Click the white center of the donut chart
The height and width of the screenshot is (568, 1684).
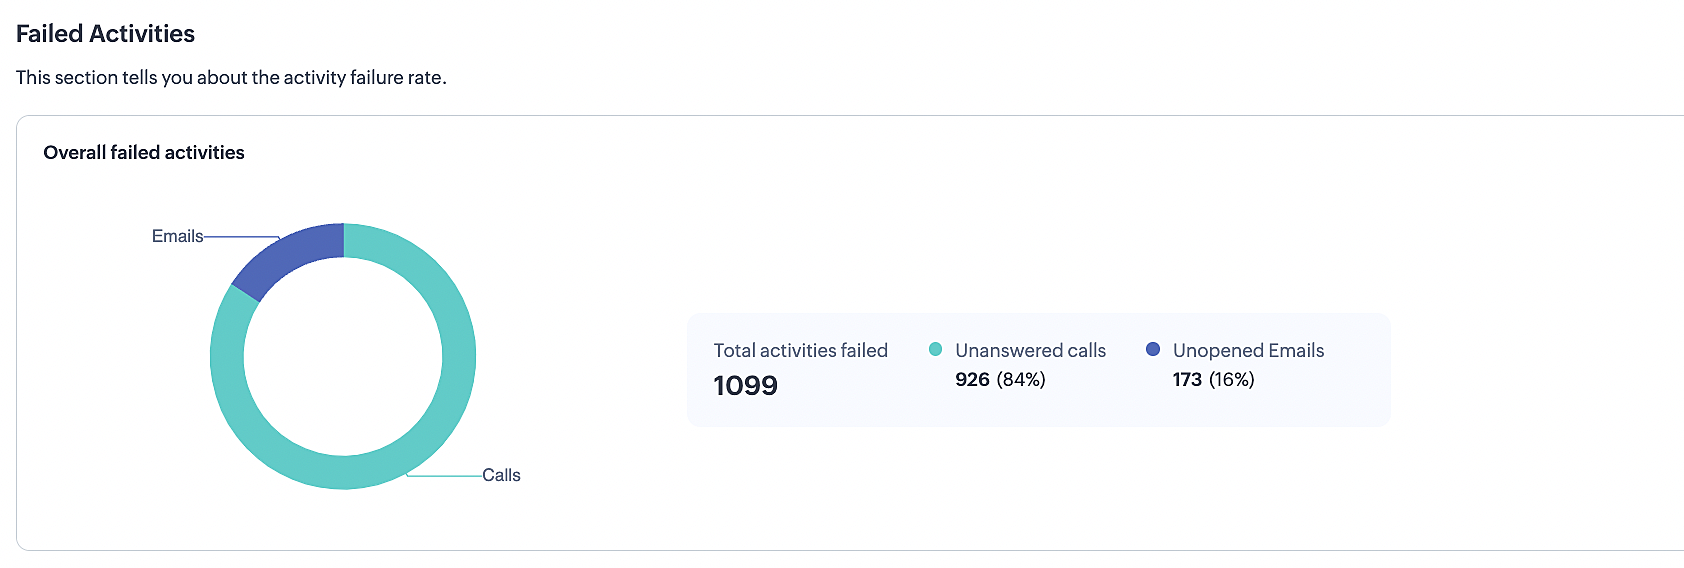343,356
